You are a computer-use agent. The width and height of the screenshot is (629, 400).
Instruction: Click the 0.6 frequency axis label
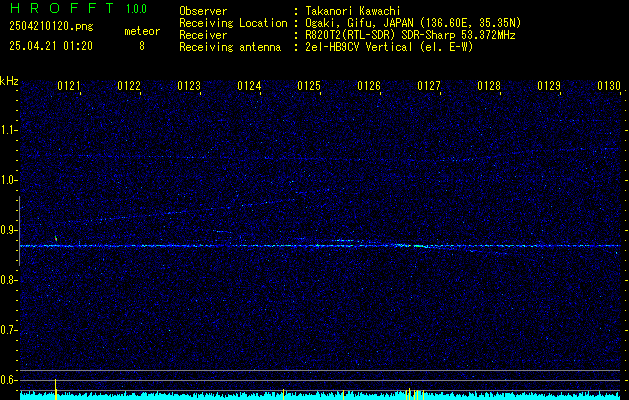pyautogui.click(x=9, y=380)
